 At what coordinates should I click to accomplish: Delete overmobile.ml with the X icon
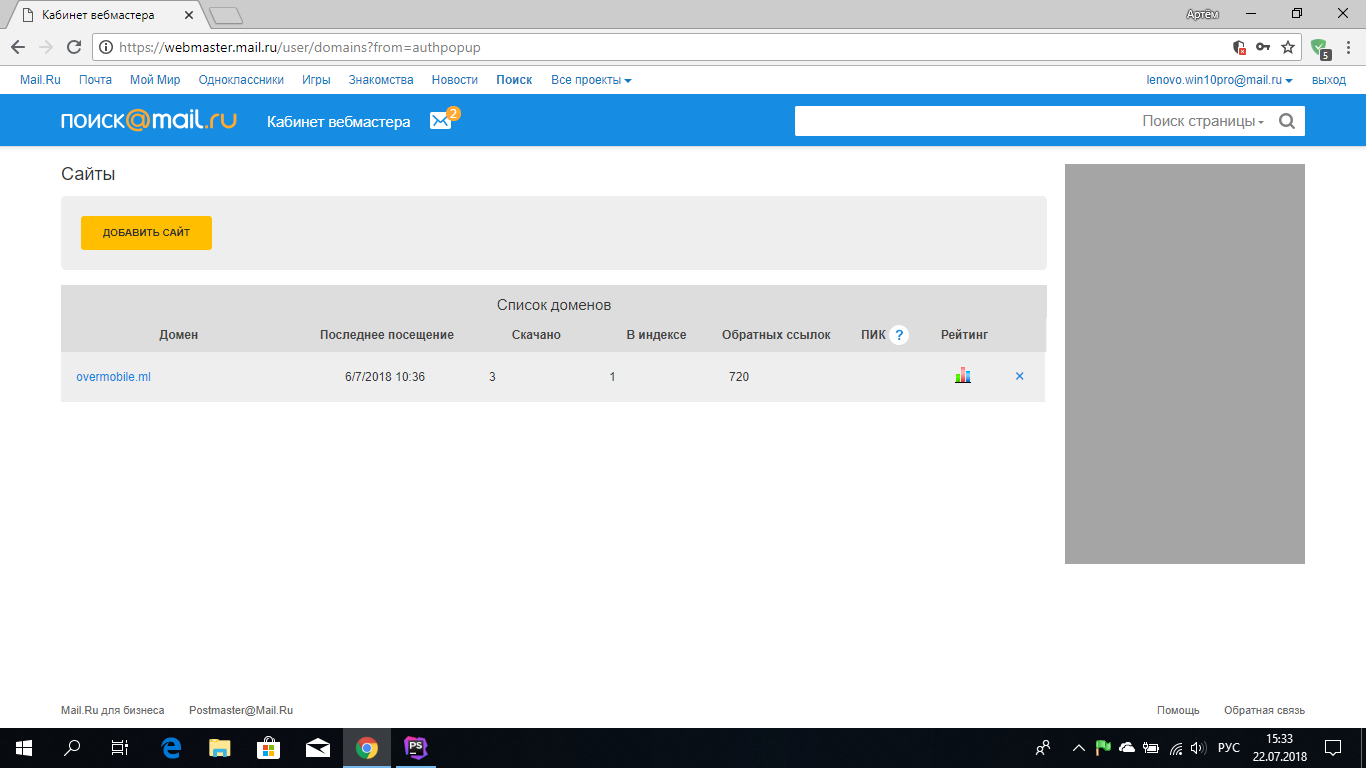[1019, 376]
